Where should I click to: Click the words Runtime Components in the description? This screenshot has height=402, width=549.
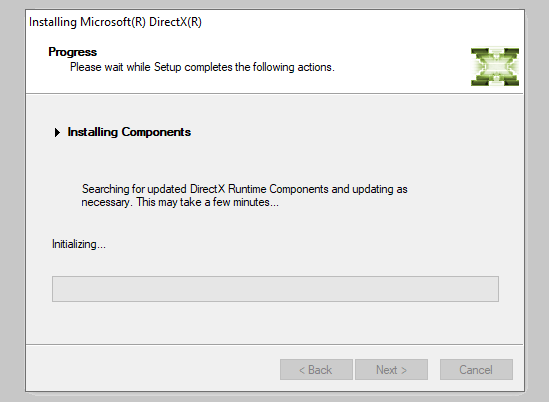pyautogui.click(x=278, y=189)
